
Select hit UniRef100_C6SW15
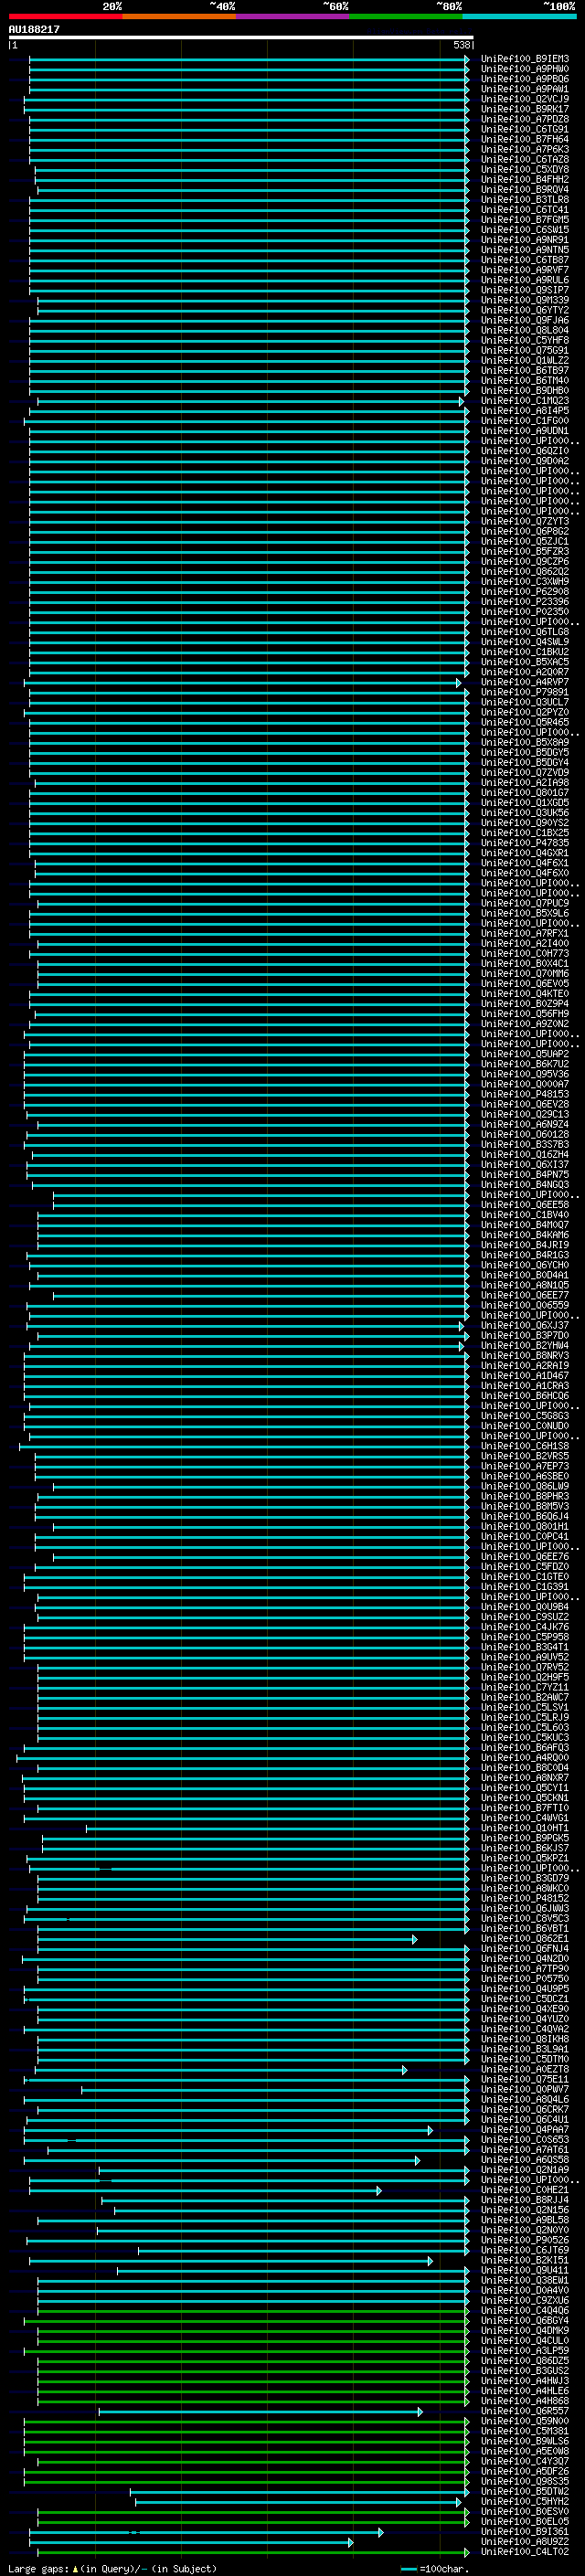click(525, 230)
